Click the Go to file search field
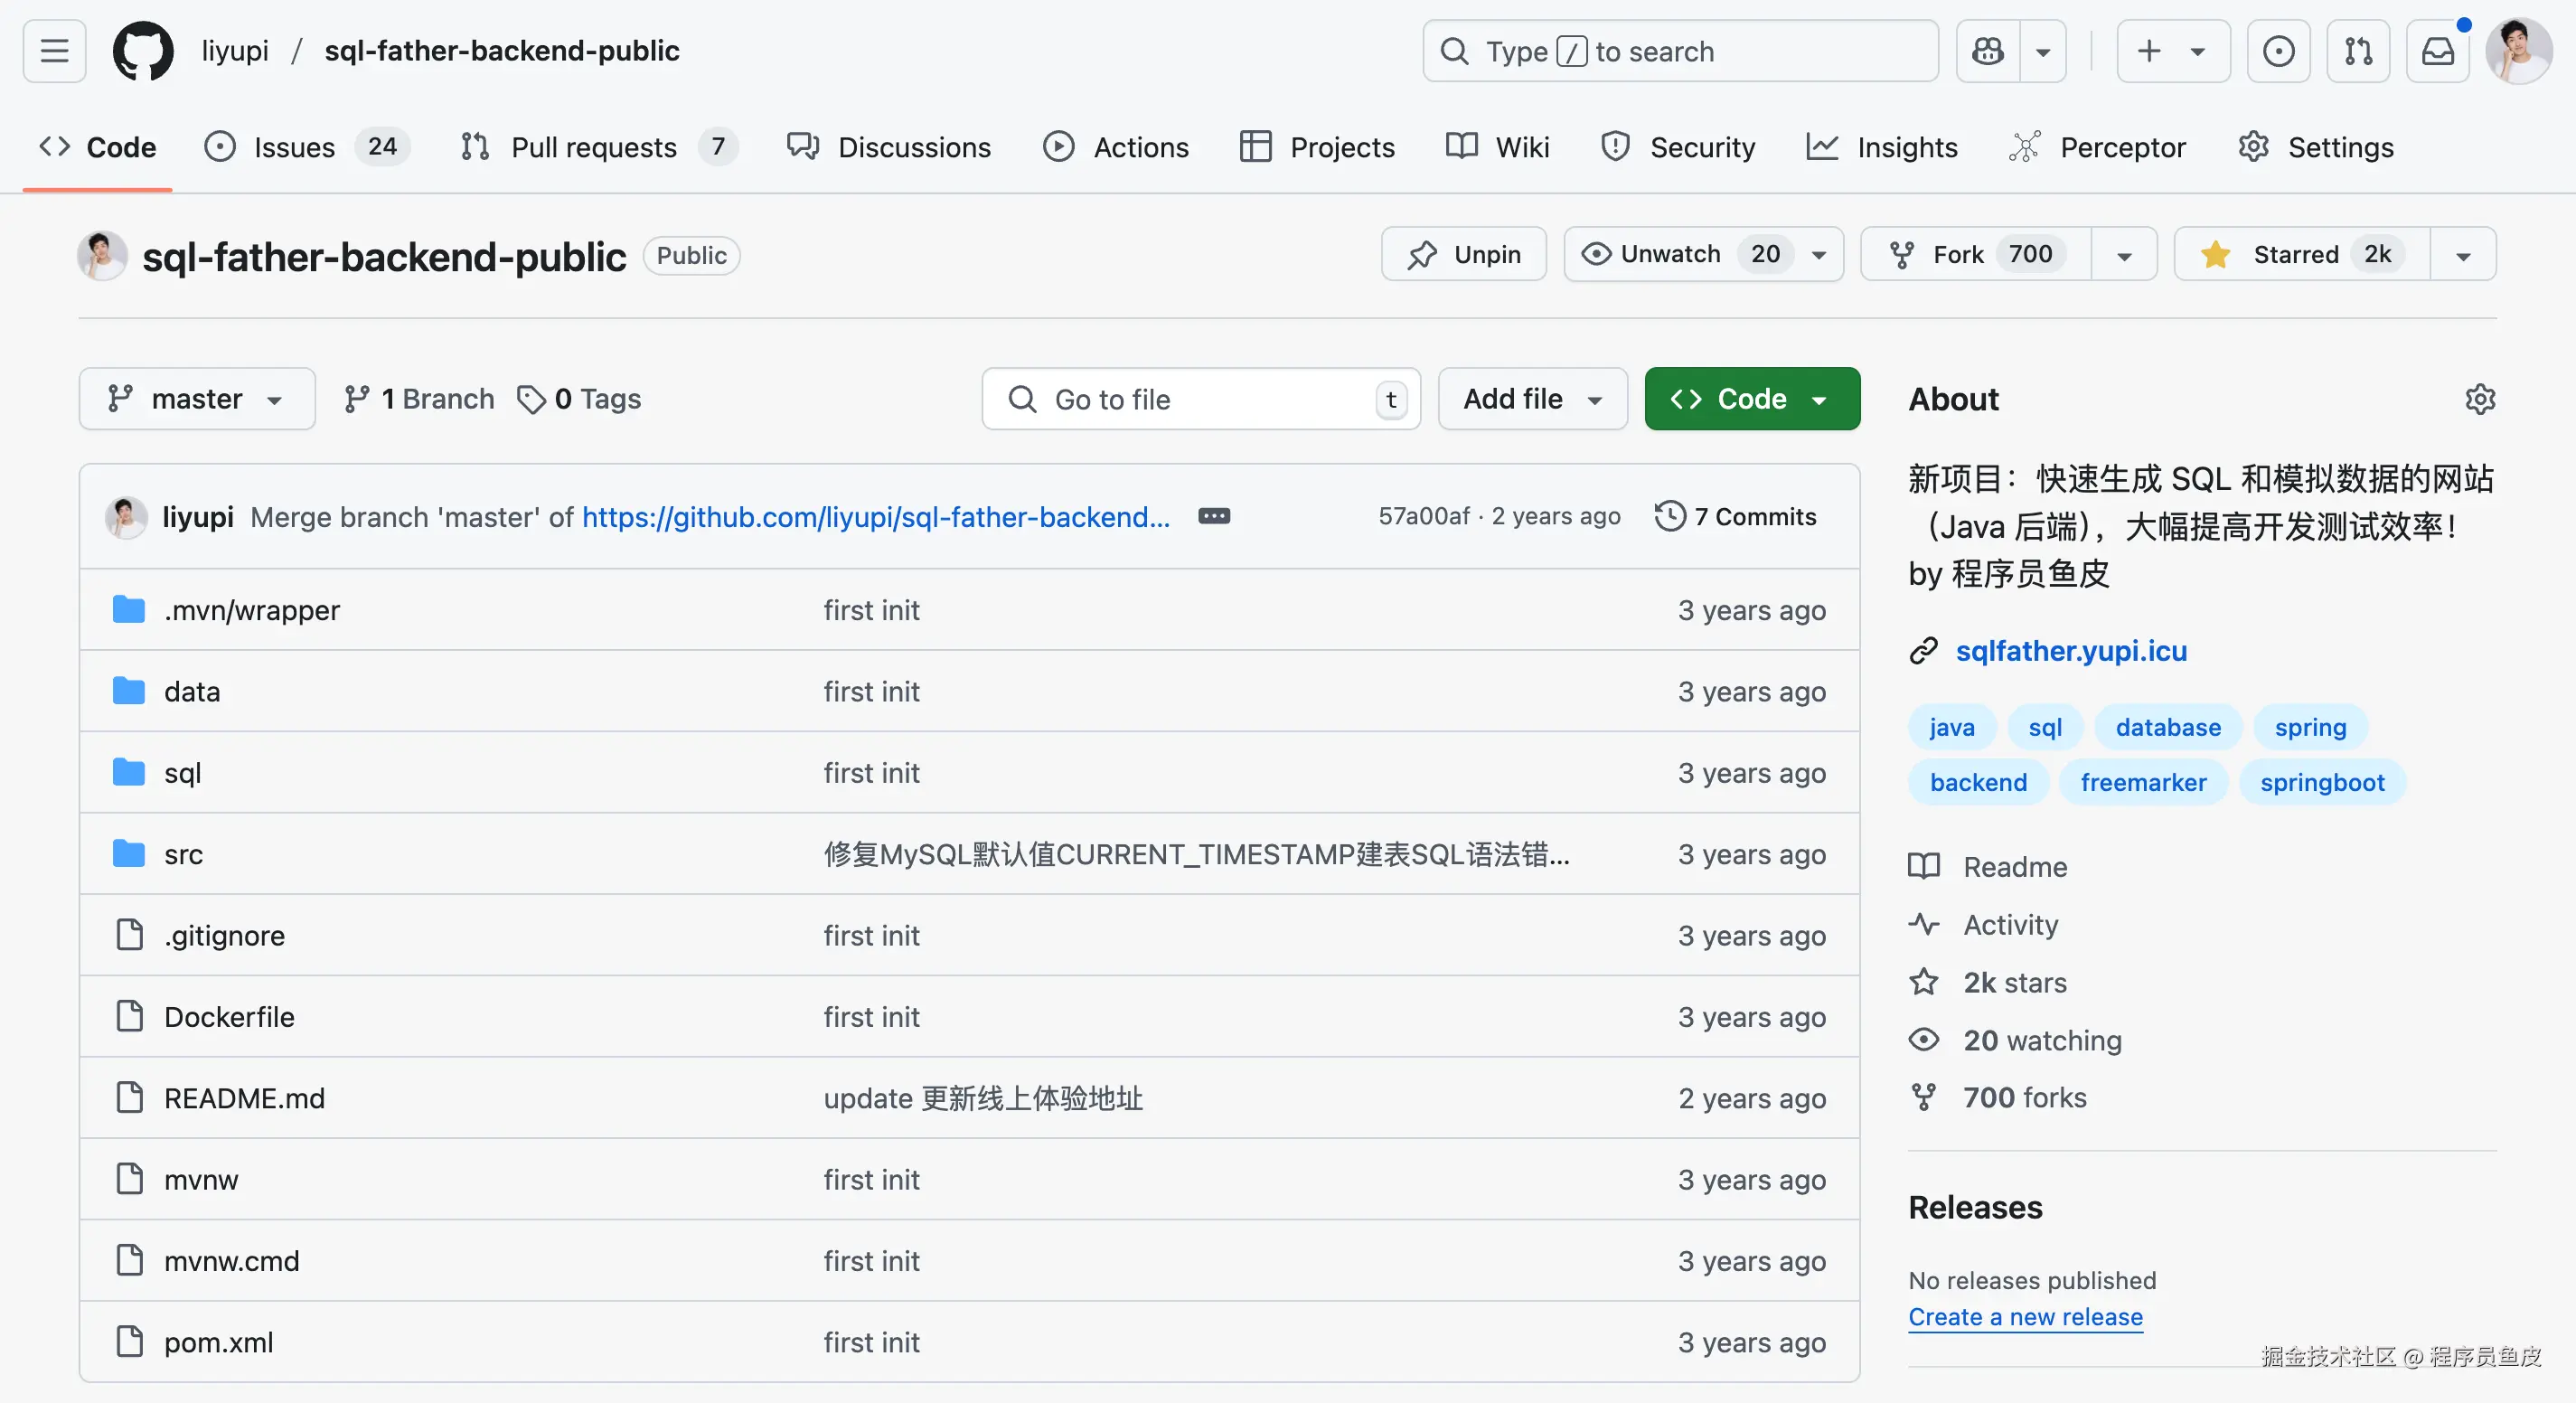 (1200, 399)
